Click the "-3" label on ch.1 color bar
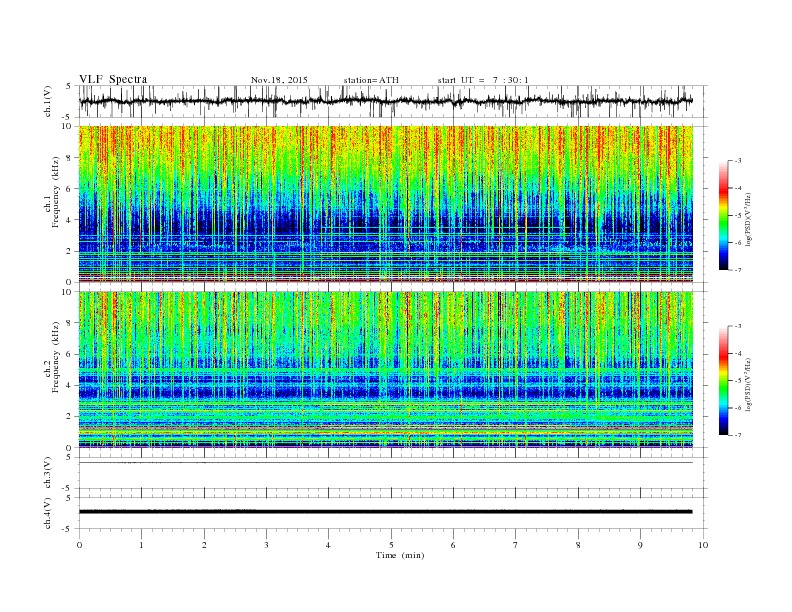Viewport: 792px width, 612px height. click(x=738, y=161)
